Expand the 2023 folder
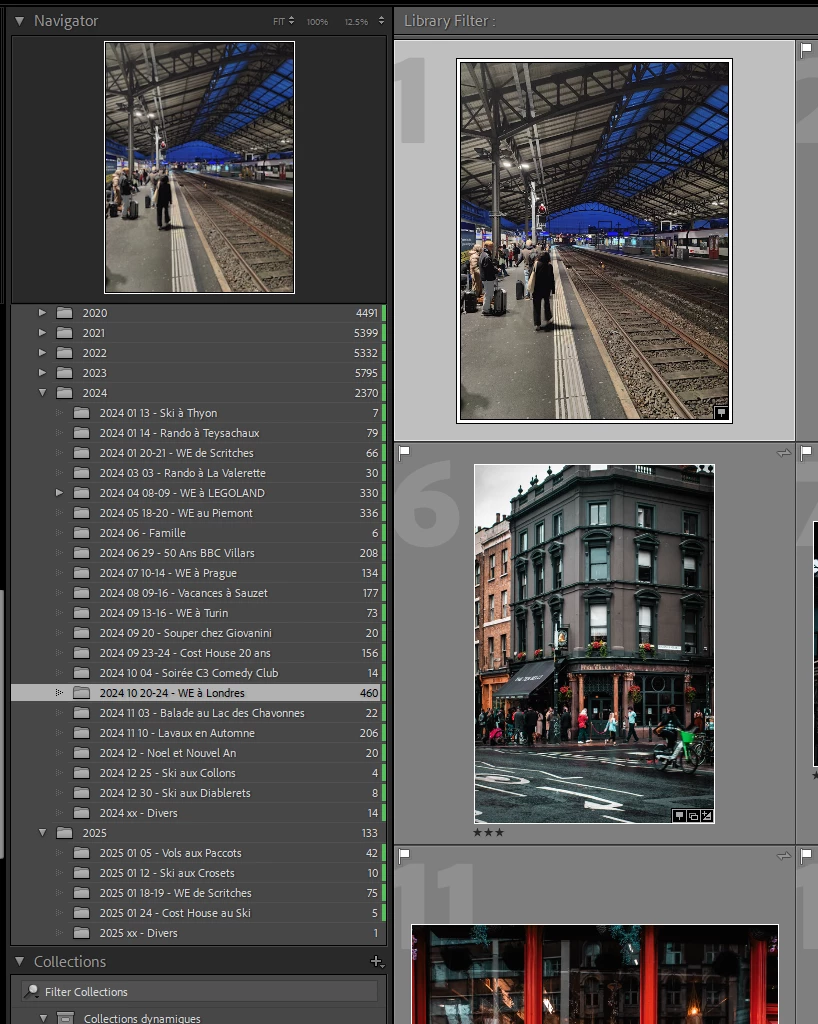Image resolution: width=818 pixels, height=1024 pixels. pyautogui.click(x=42, y=373)
